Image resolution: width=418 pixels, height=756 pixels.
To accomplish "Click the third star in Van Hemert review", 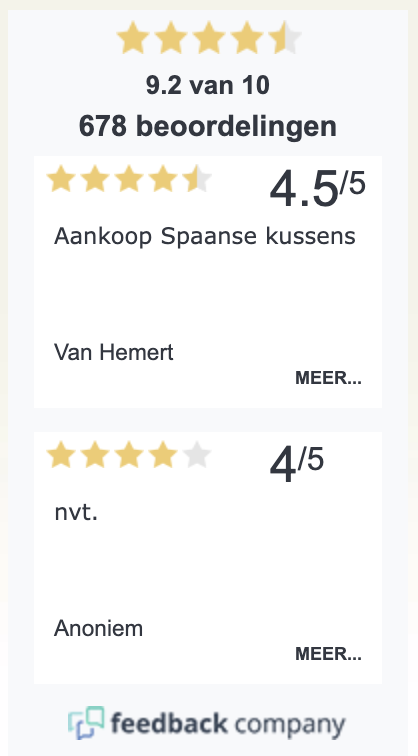I will [x=129, y=179].
